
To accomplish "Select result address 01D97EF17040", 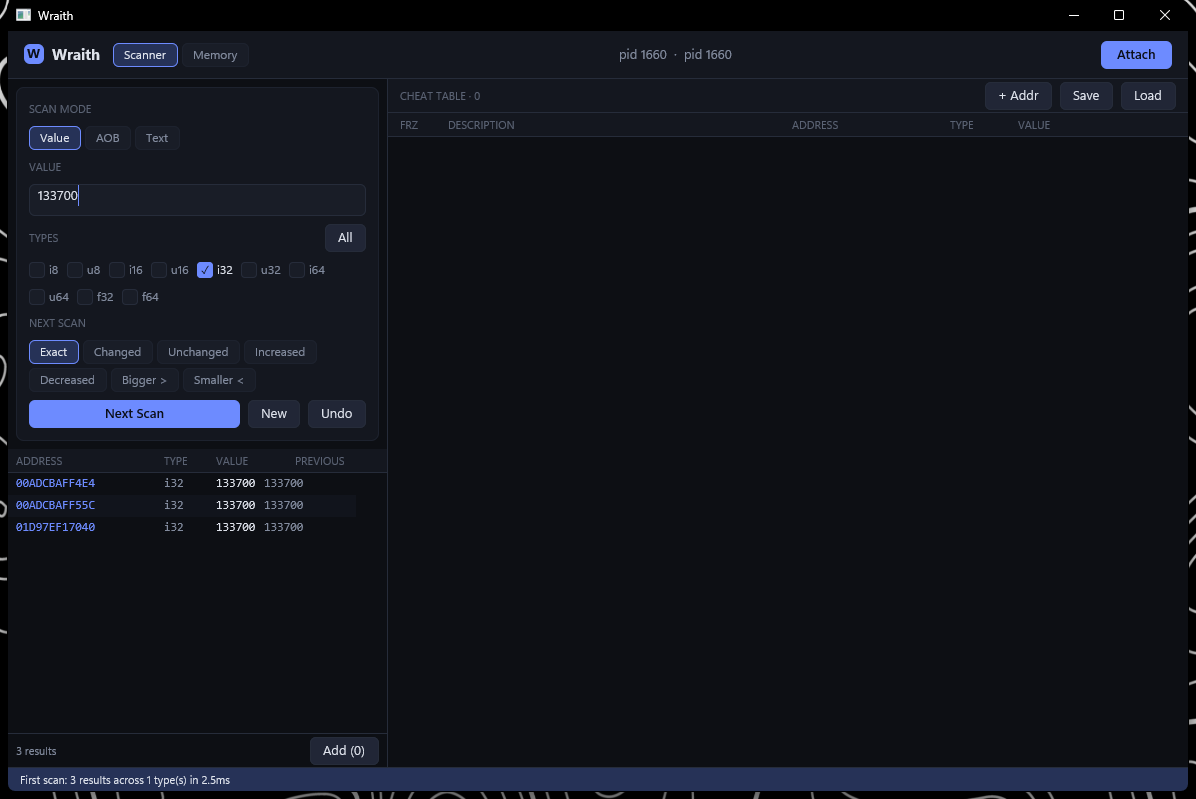I will [56, 528].
